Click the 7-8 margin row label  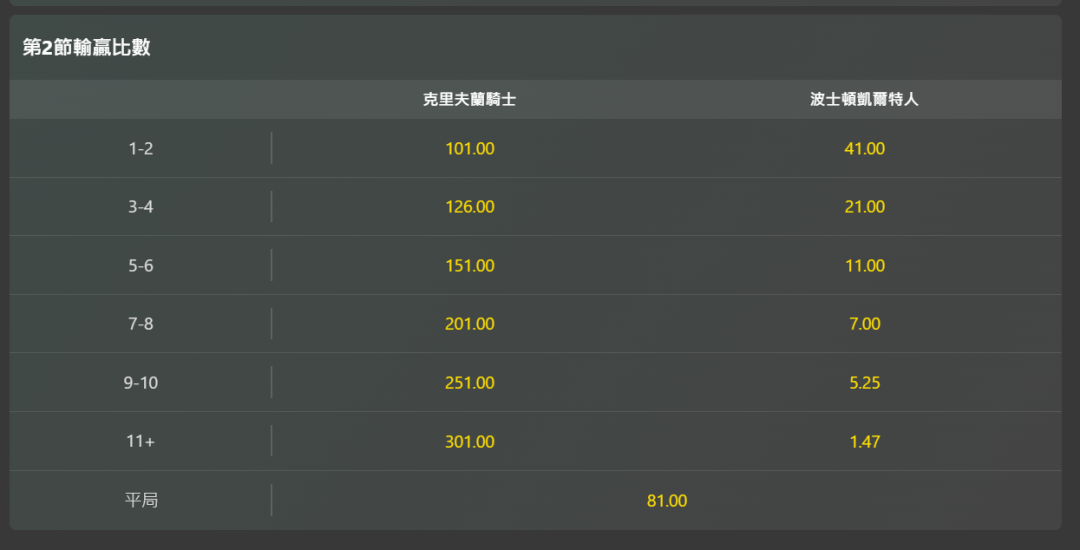(141, 324)
